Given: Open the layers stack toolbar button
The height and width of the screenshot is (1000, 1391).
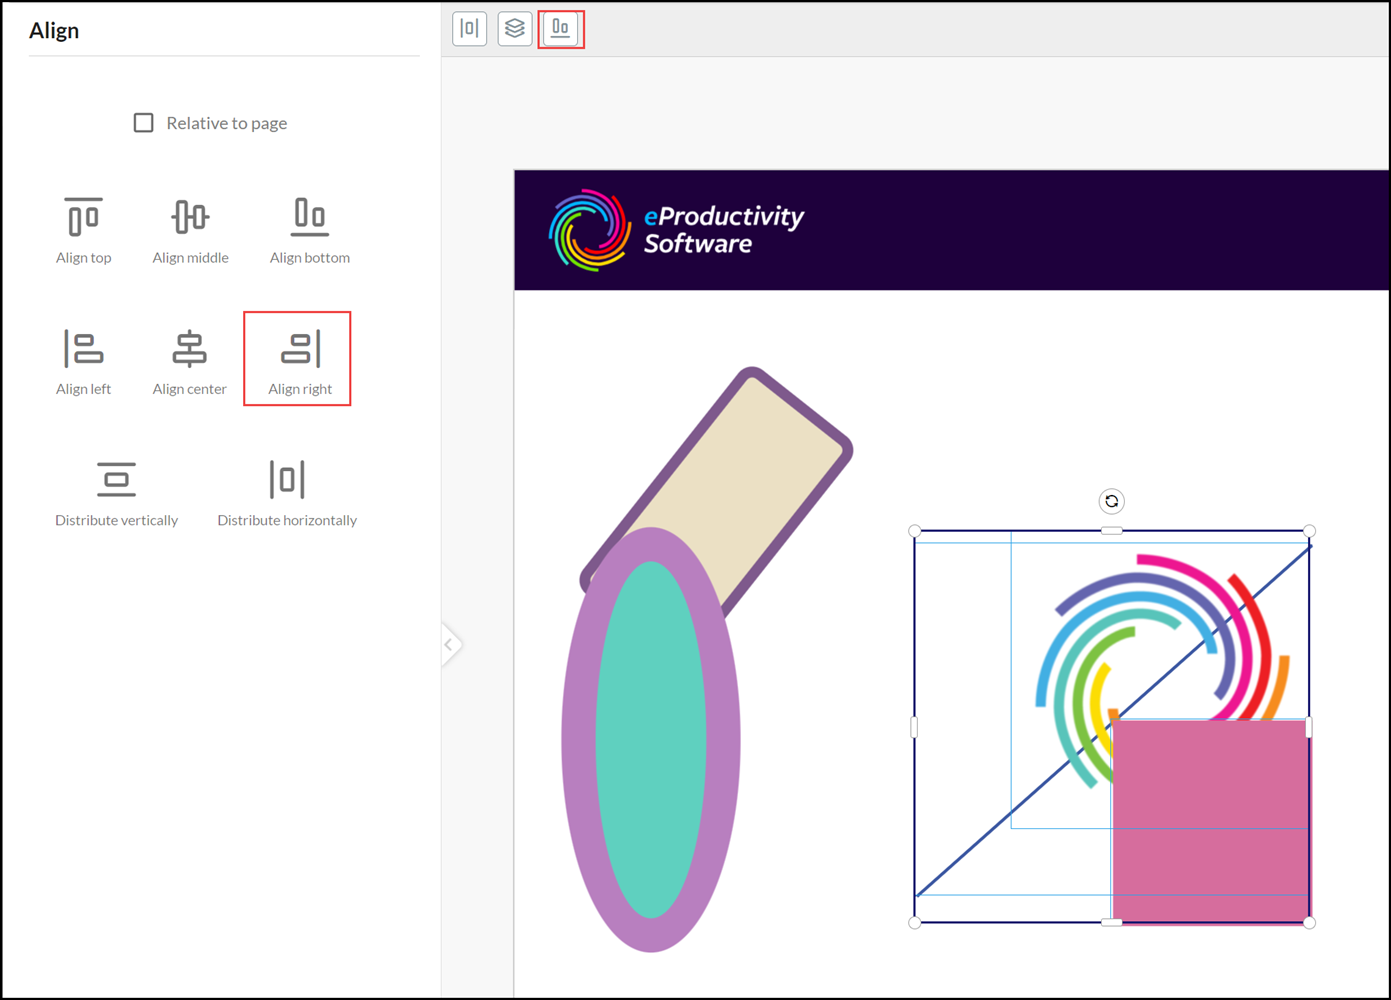Looking at the screenshot, I should (515, 29).
